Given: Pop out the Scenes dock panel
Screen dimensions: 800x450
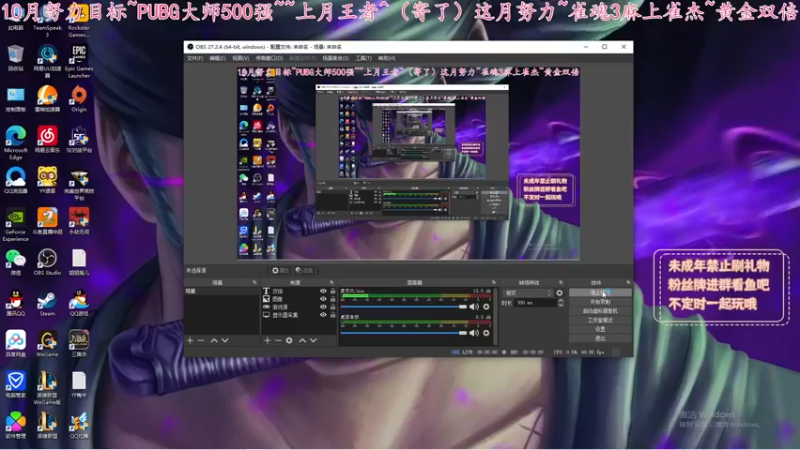Looking at the screenshot, I should pyautogui.click(x=255, y=282).
